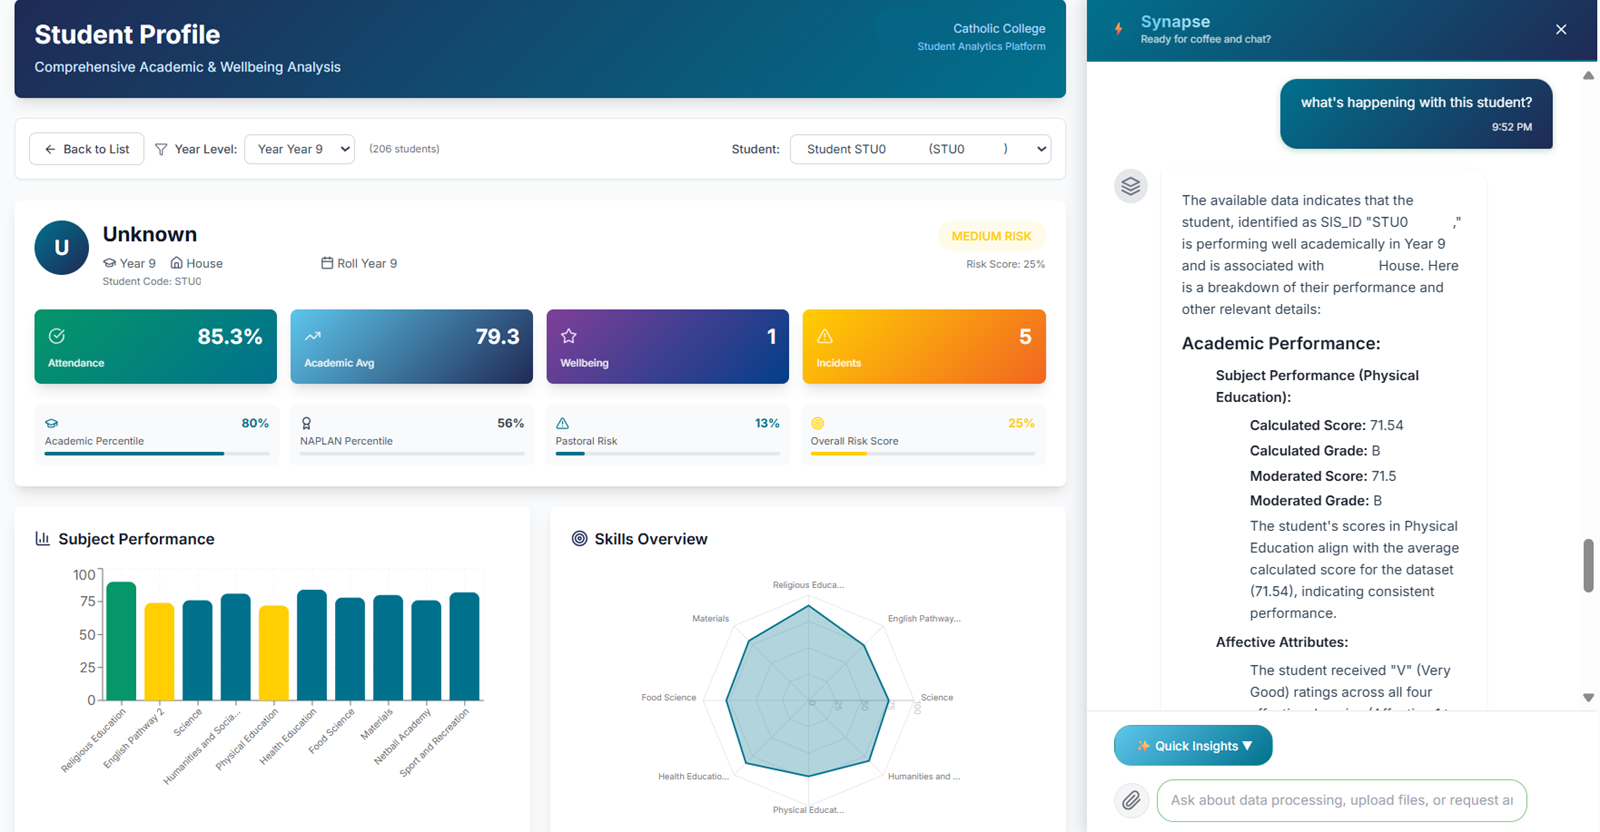Viewport: 1600px width, 832px height.
Task: Click the yellow Physical Education bar
Action: point(274,653)
